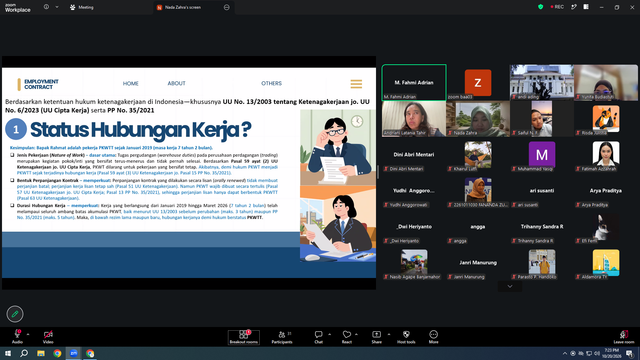Select ari susanti participant tile
640x360 pixels.
point(542,191)
